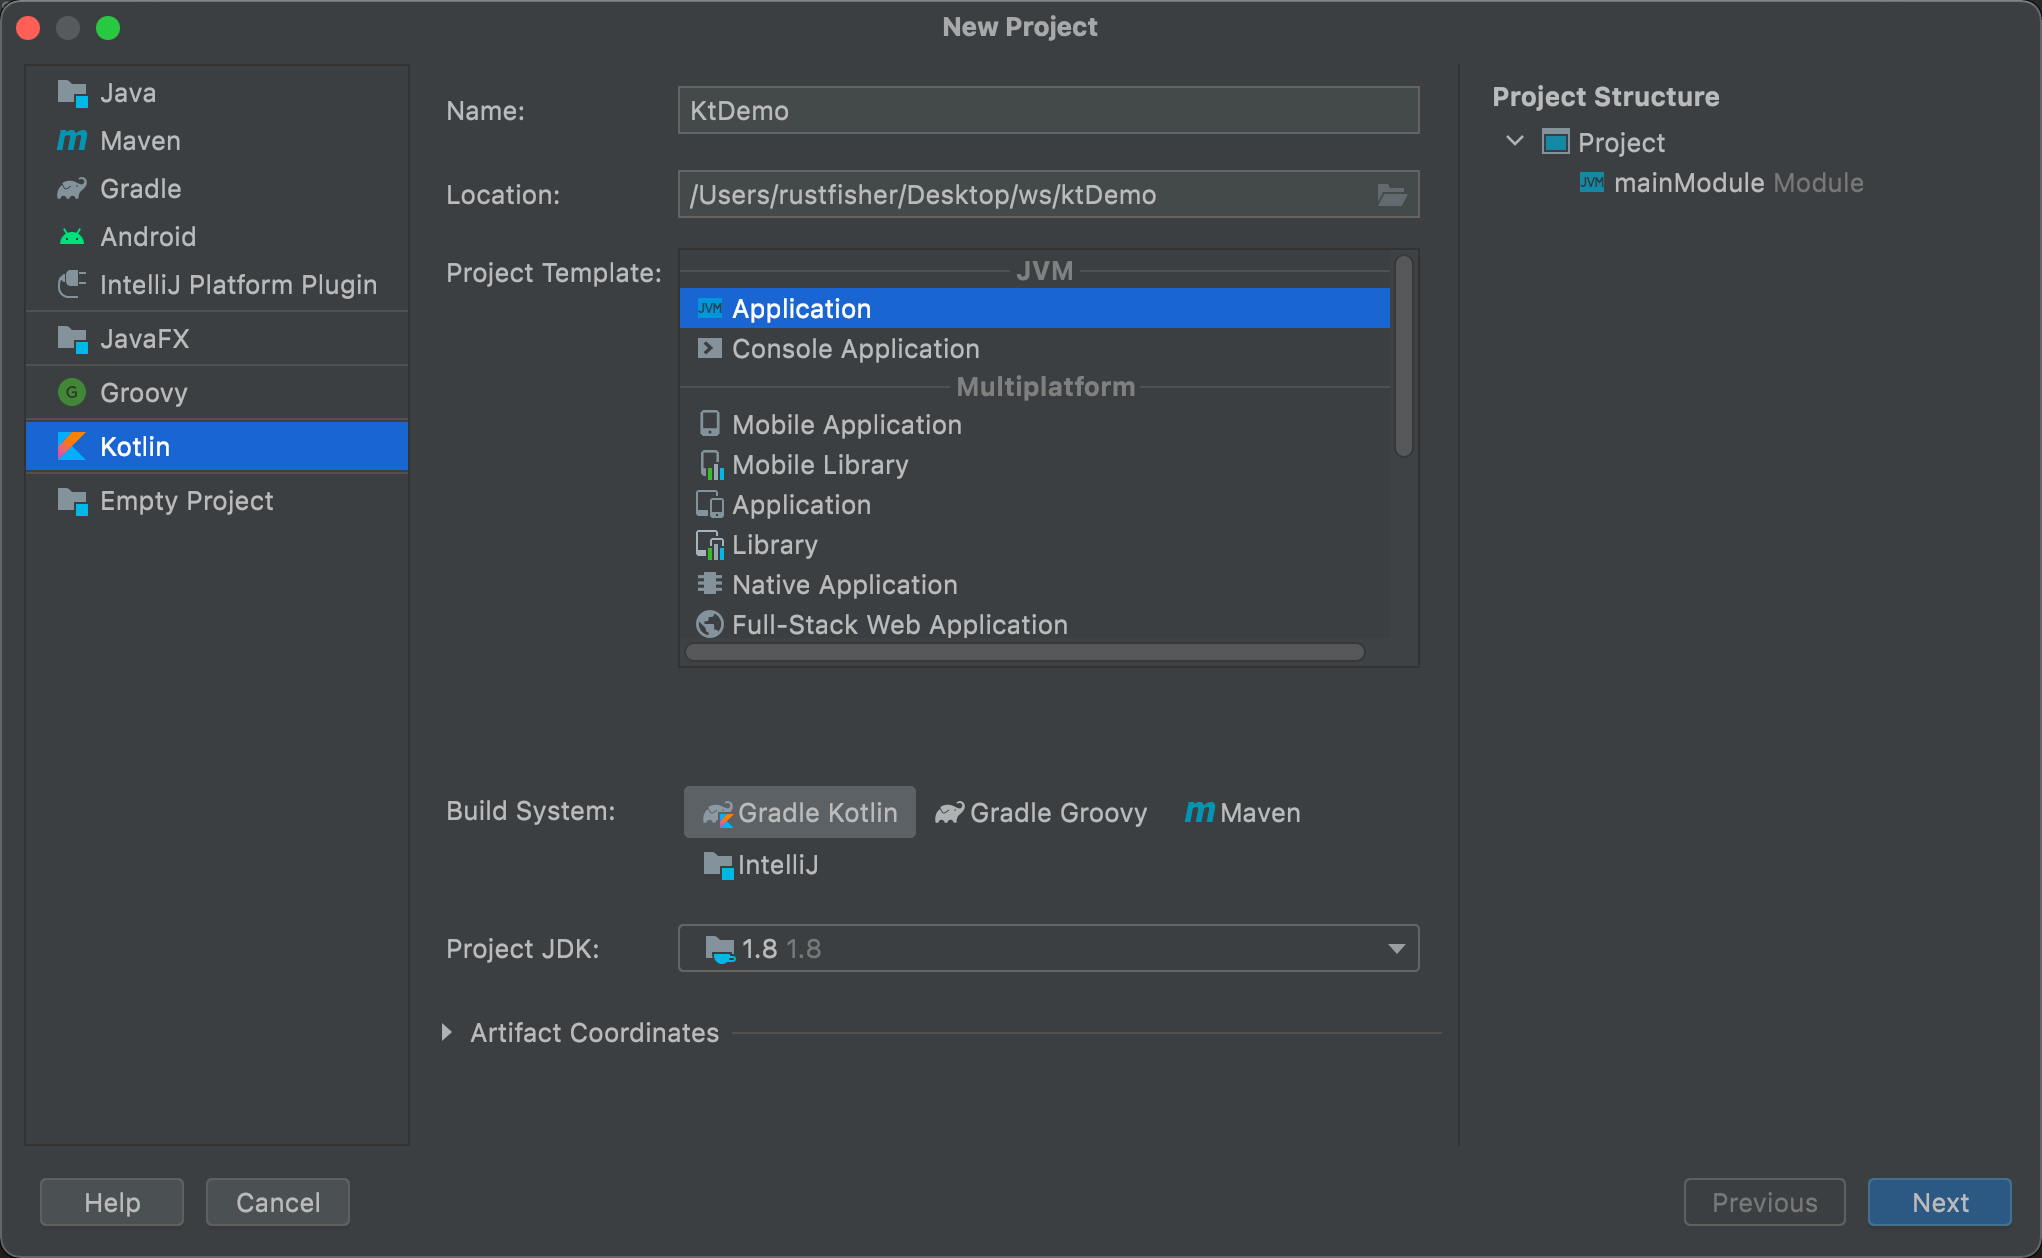Click the Cancel button
2042x1258 pixels.
tap(278, 1202)
